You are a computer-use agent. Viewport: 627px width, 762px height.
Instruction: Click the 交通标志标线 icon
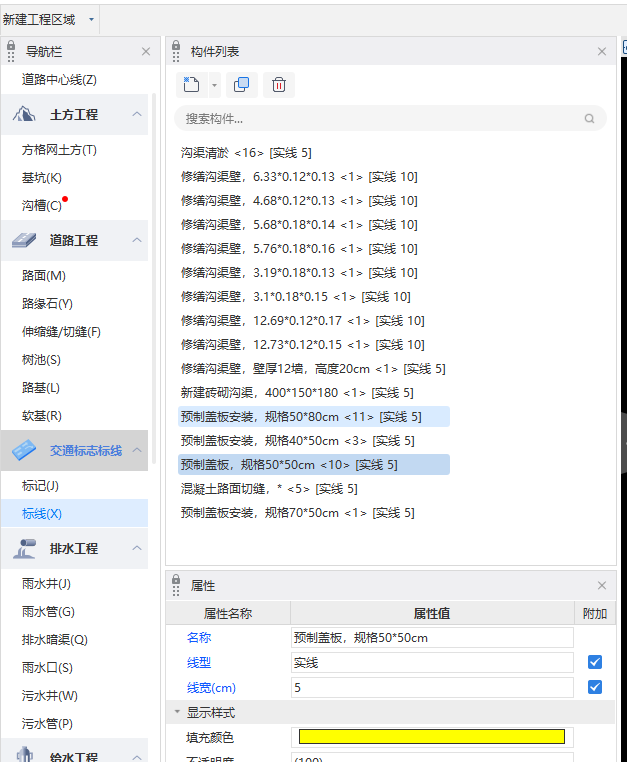24,450
